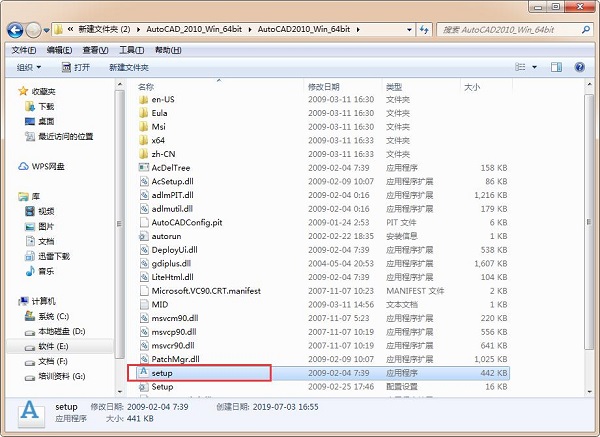This screenshot has width=600, height=437.
Task: Open drive 系统 (C:)
Action: click(47, 316)
